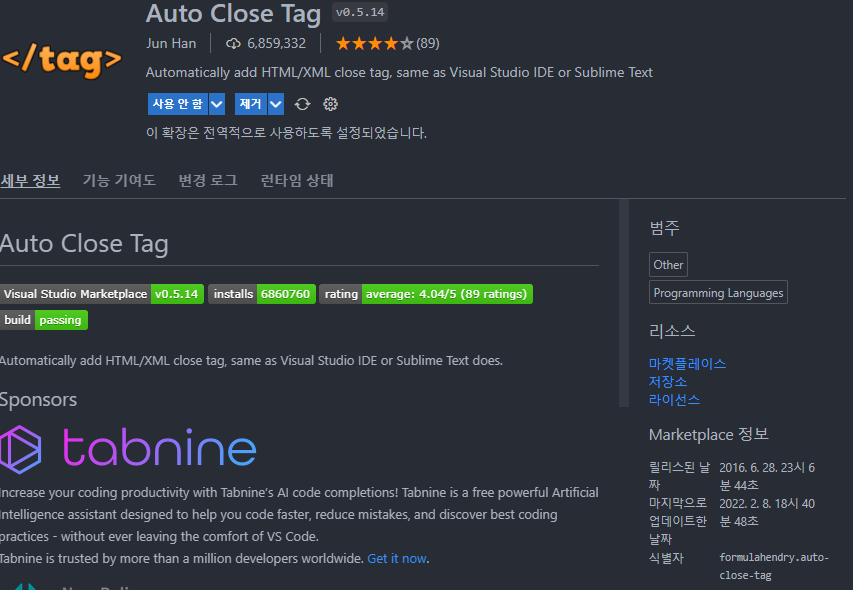Click the sync ignore circular arrows icon
This screenshot has height=590, width=853.
pyautogui.click(x=302, y=104)
